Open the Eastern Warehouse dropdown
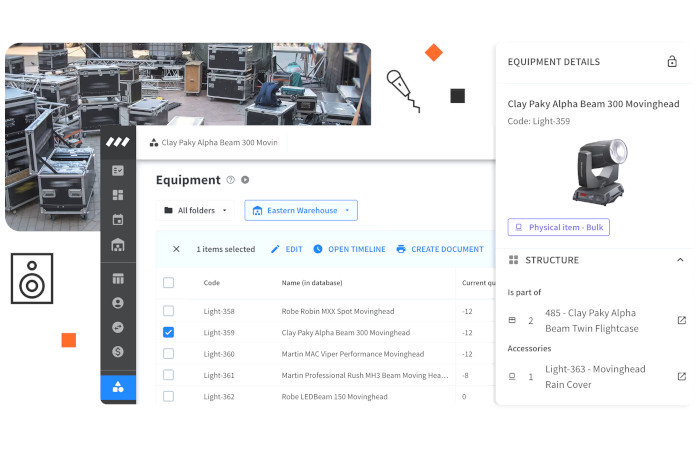Viewport: 700px width, 450px height. [x=301, y=210]
